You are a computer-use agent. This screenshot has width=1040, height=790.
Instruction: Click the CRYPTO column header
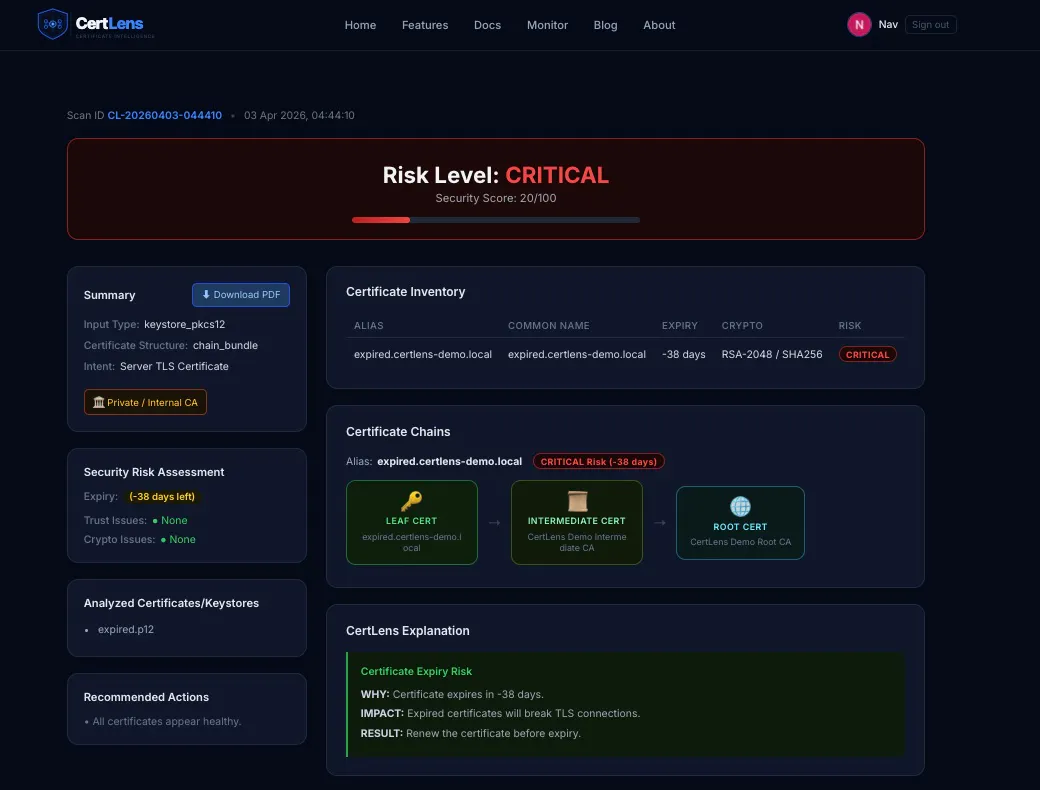point(742,326)
